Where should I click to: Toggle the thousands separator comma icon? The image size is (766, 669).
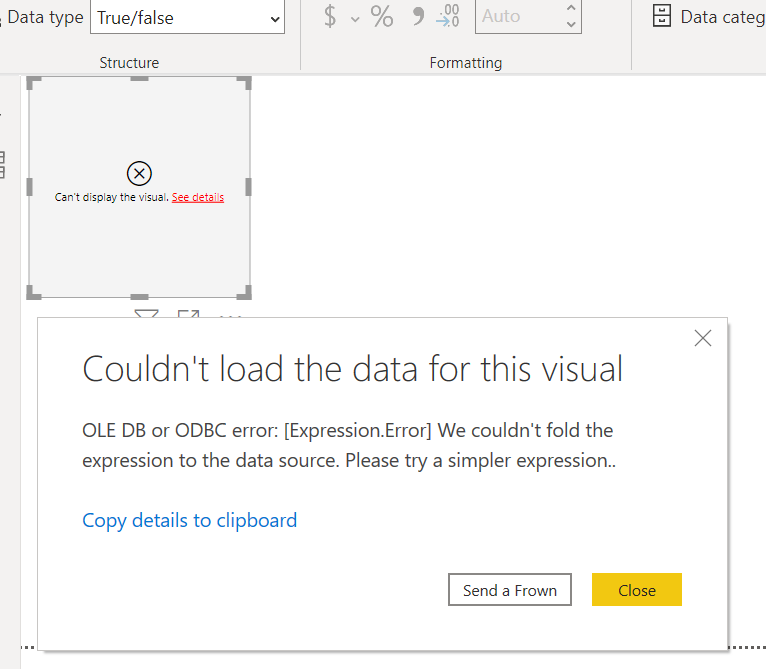418,16
